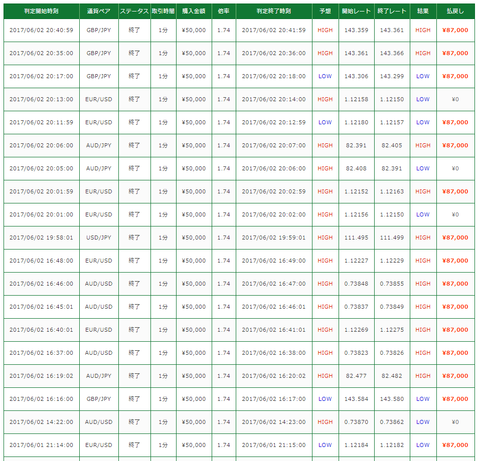The width and height of the screenshot is (480, 461).
Task: Click end time 2017/06/02 20:12:59
Action: coord(274,122)
